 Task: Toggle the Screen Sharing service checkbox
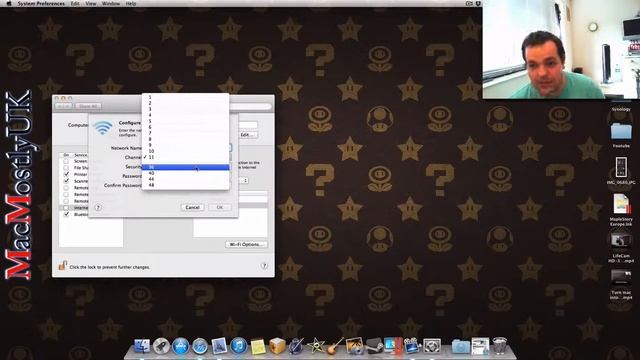66,161
